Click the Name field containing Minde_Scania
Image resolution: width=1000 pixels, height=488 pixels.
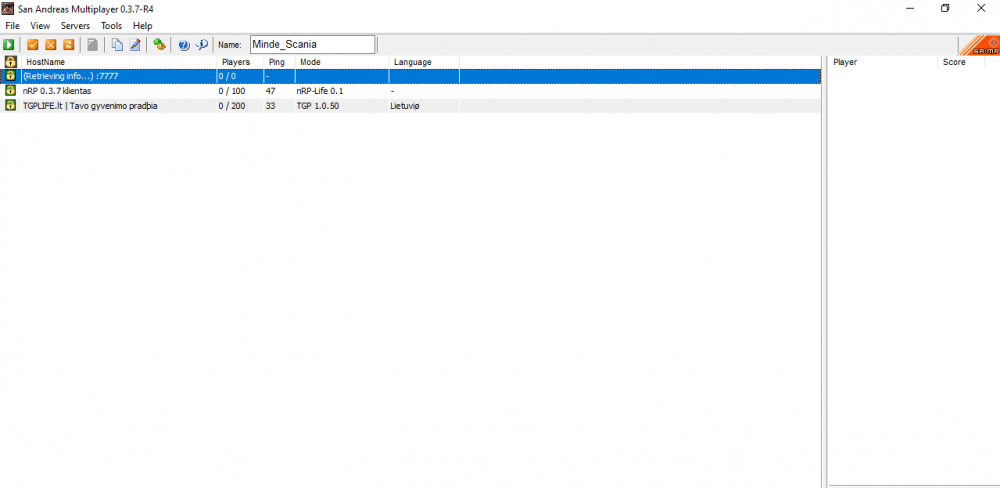tap(311, 44)
